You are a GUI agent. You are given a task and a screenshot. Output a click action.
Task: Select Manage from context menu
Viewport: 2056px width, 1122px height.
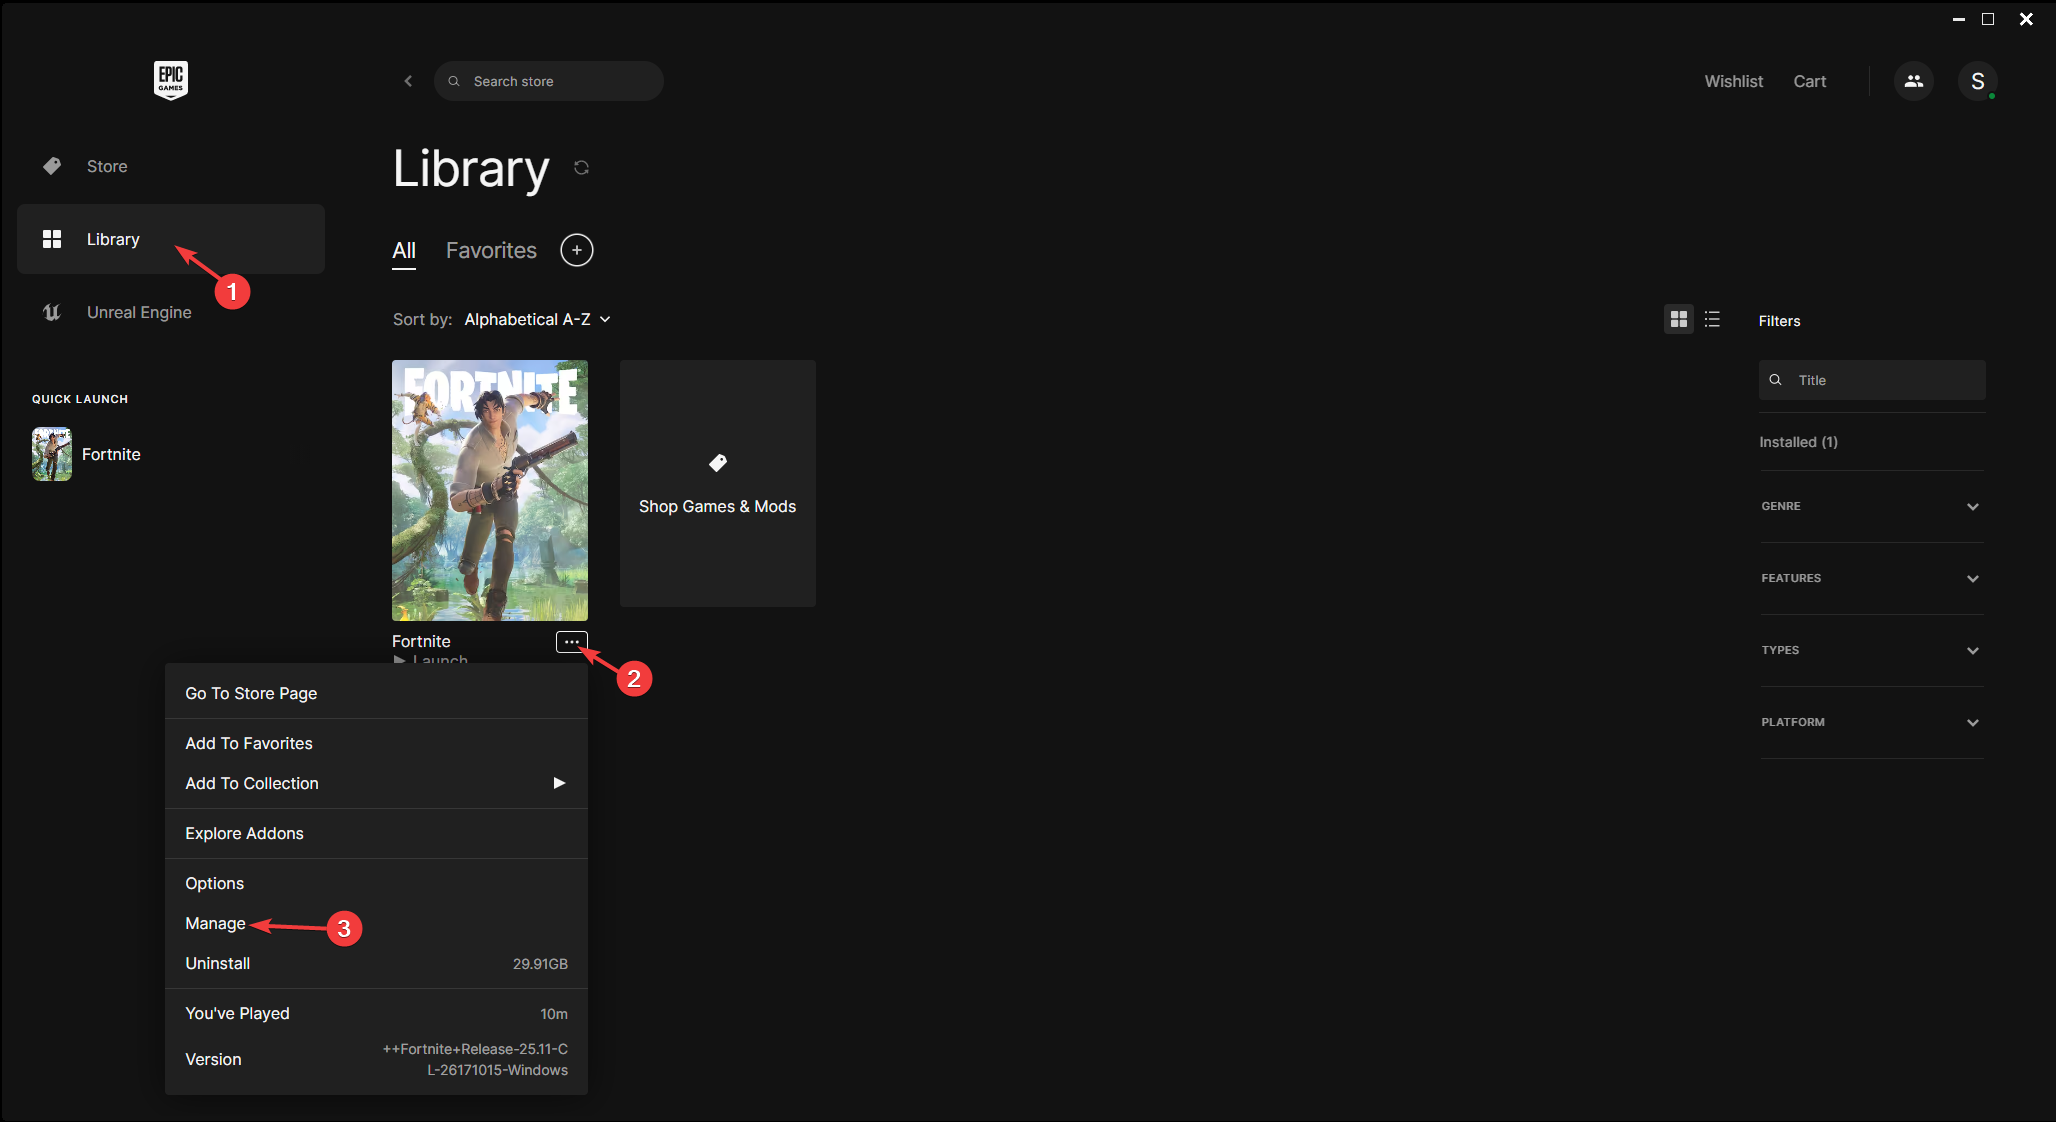pyautogui.click(x=376, y=923)
